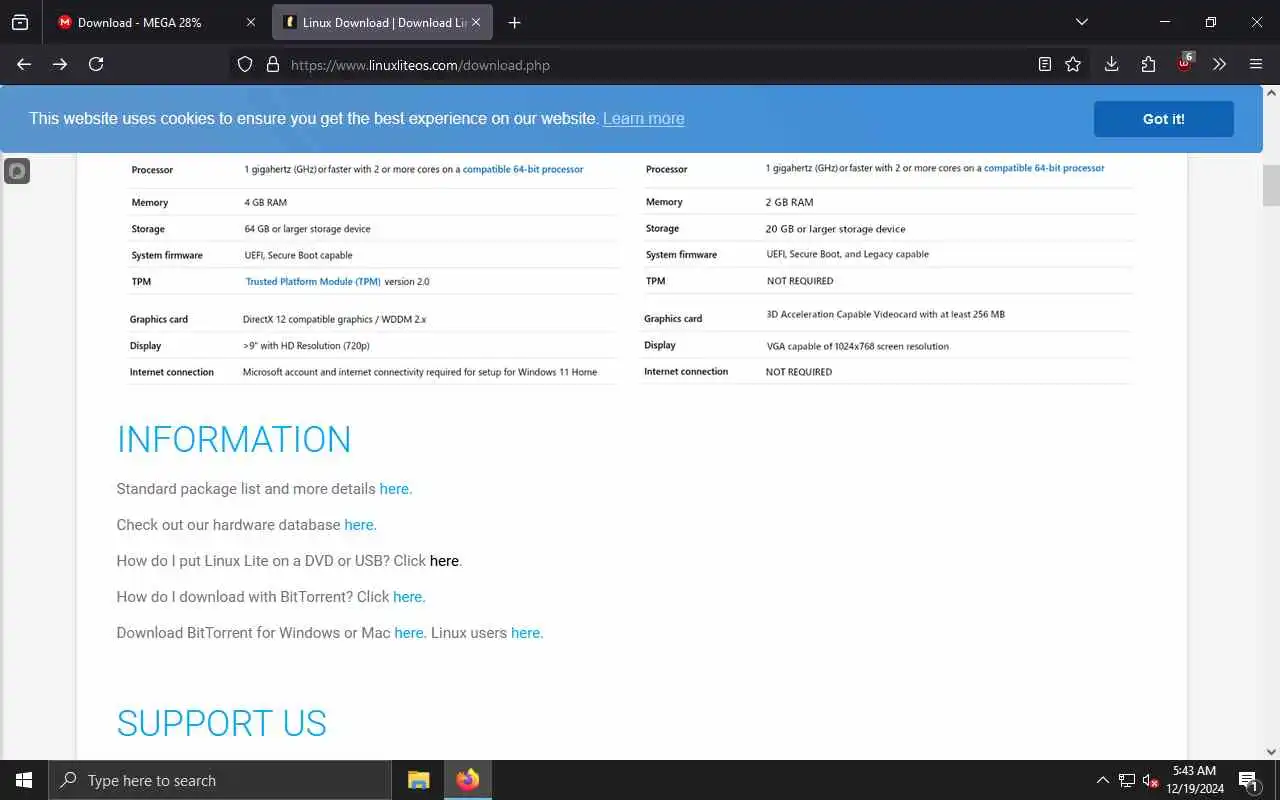The height and width of the screenshot is (800, 1280).
Task: Click DirectX 12 compatible graphics text
Action: (x=334, y=320)
